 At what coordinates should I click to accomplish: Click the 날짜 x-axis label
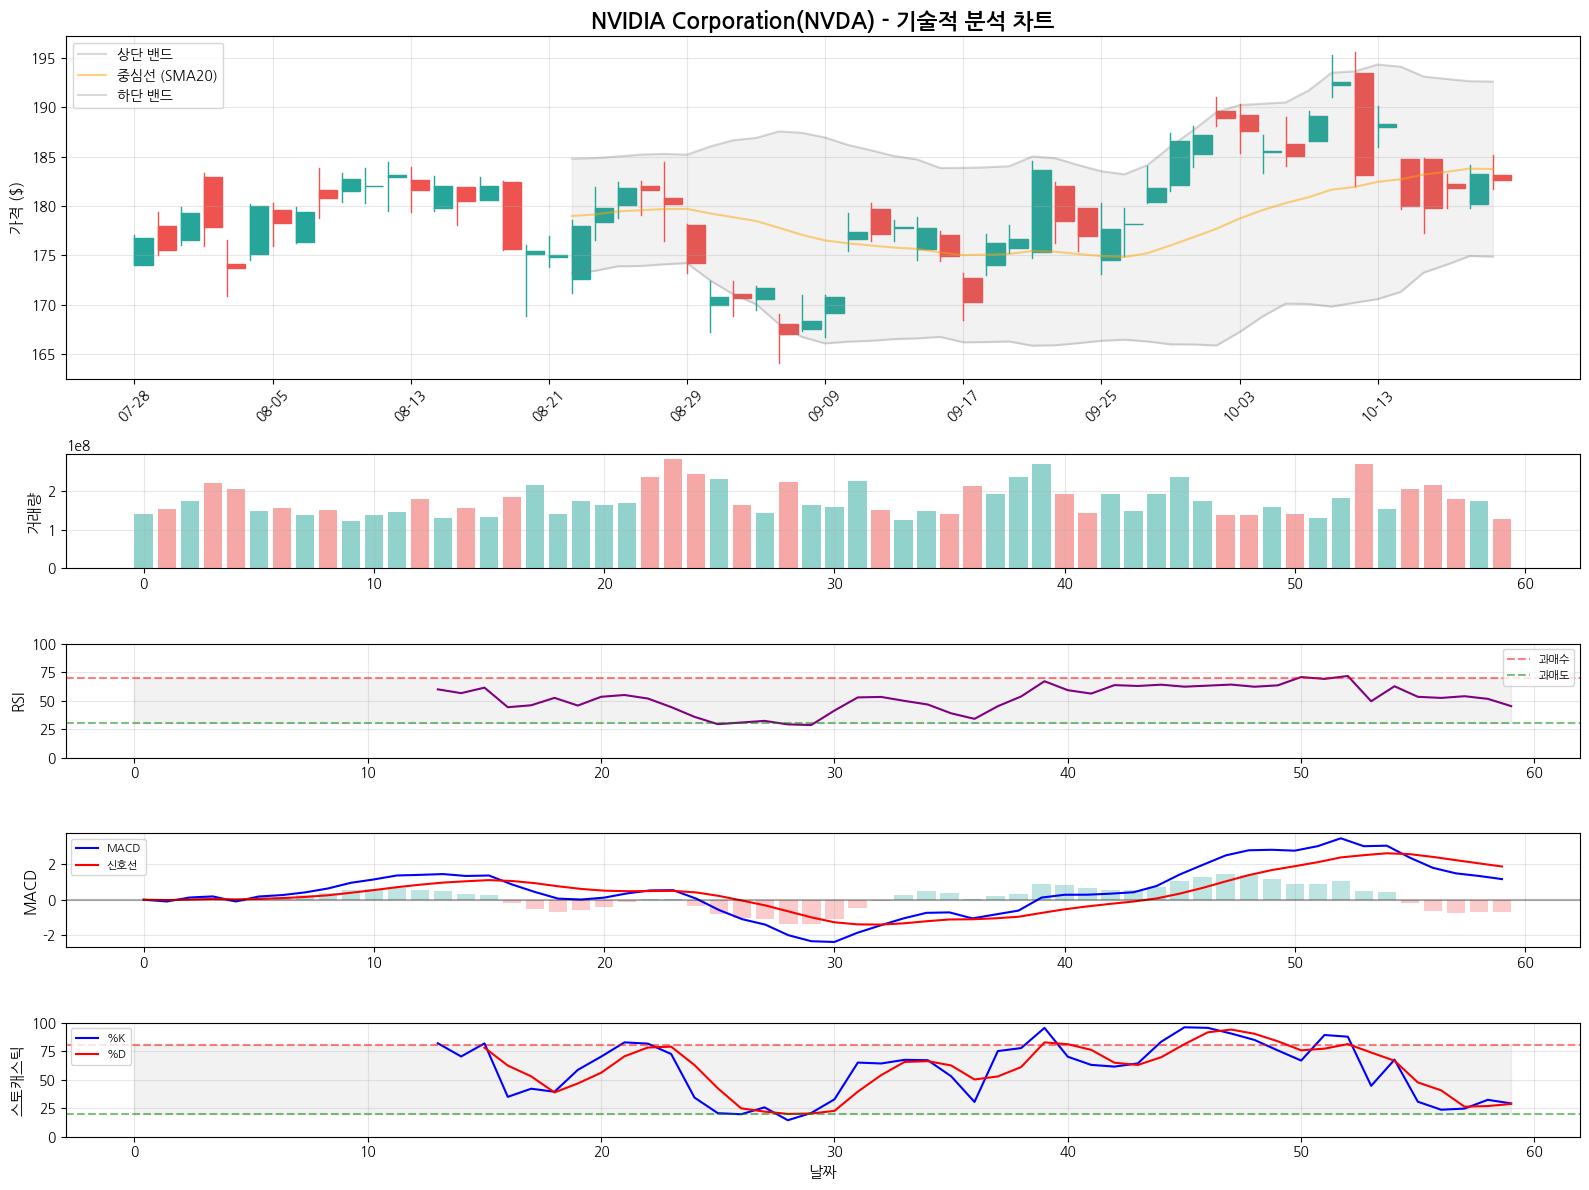click(822, 1171)
